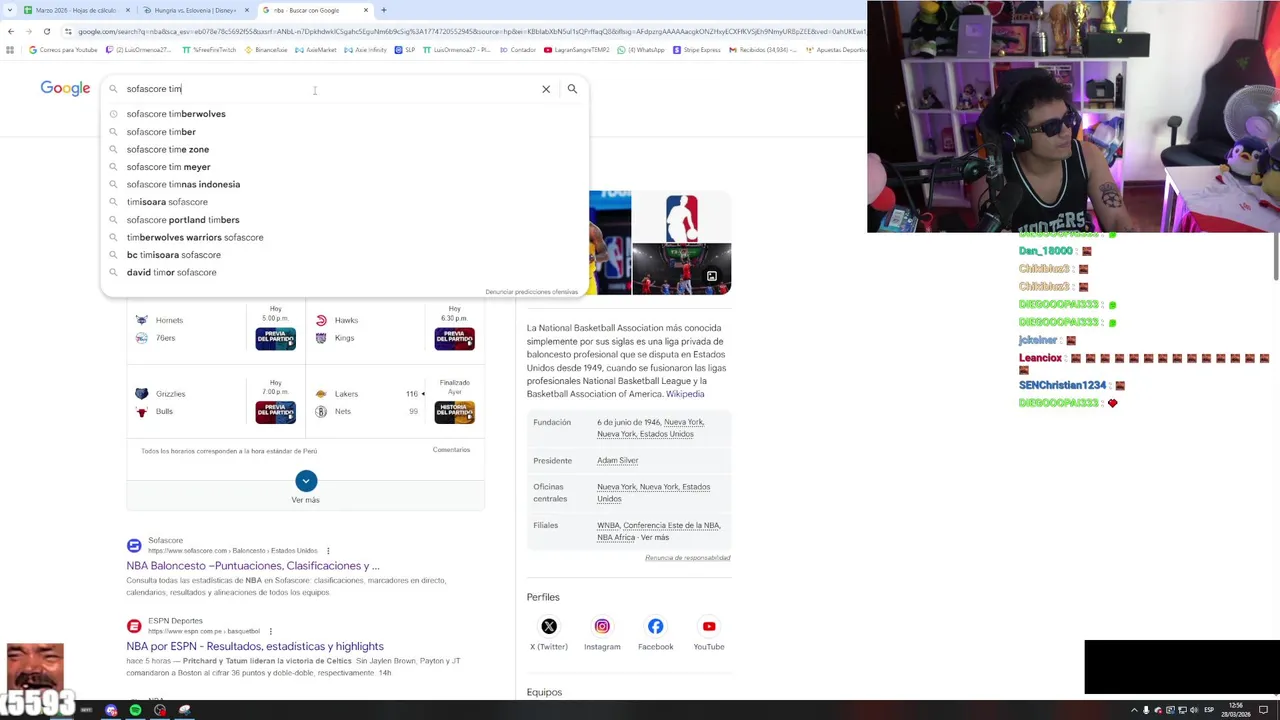Click the "Comentarios" feedback link
This screenshot has width=1280, height=720.
coord(451,450)
